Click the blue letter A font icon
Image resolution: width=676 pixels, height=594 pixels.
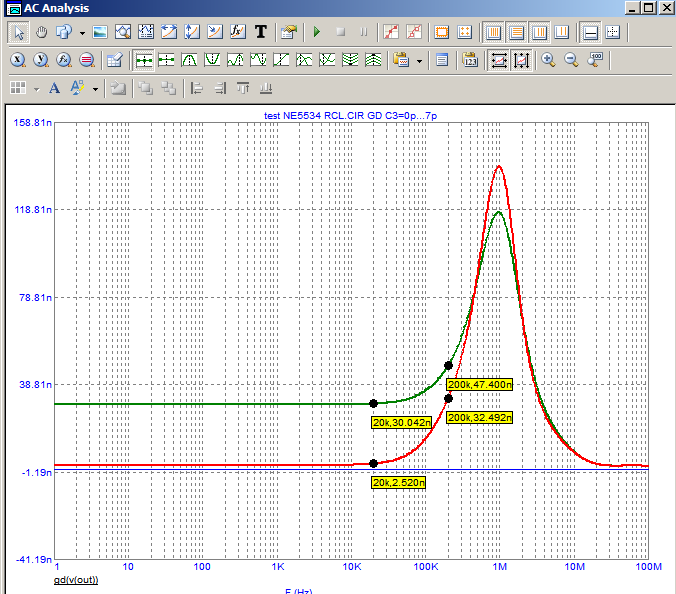(x=54, y=88)
